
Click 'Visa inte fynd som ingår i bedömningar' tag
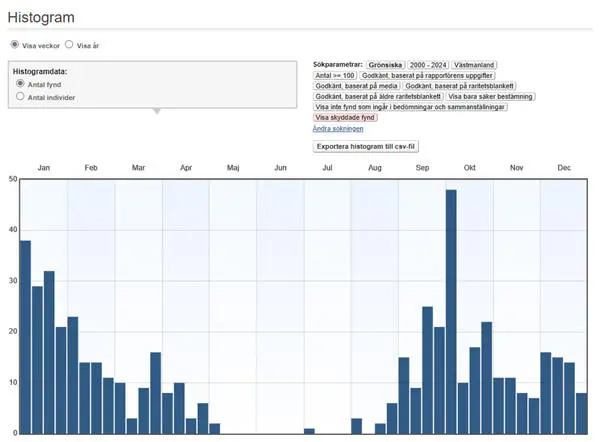pos(410,107)
